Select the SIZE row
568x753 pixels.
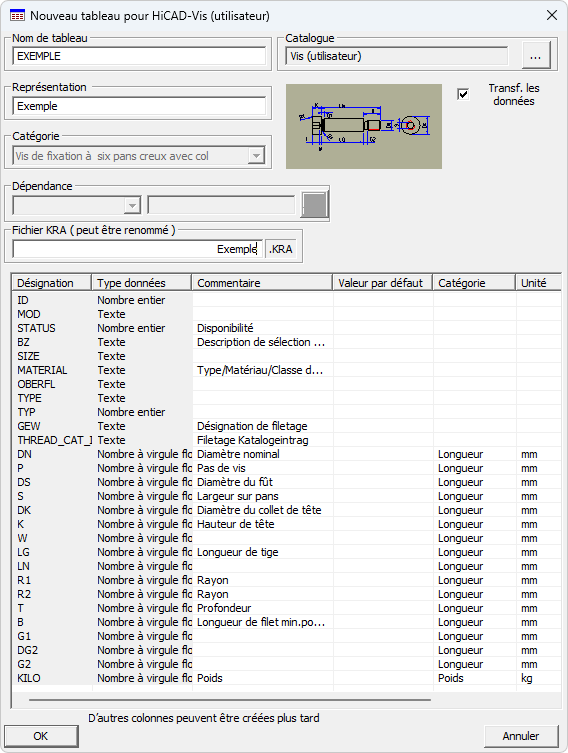[x=287, y=356]
